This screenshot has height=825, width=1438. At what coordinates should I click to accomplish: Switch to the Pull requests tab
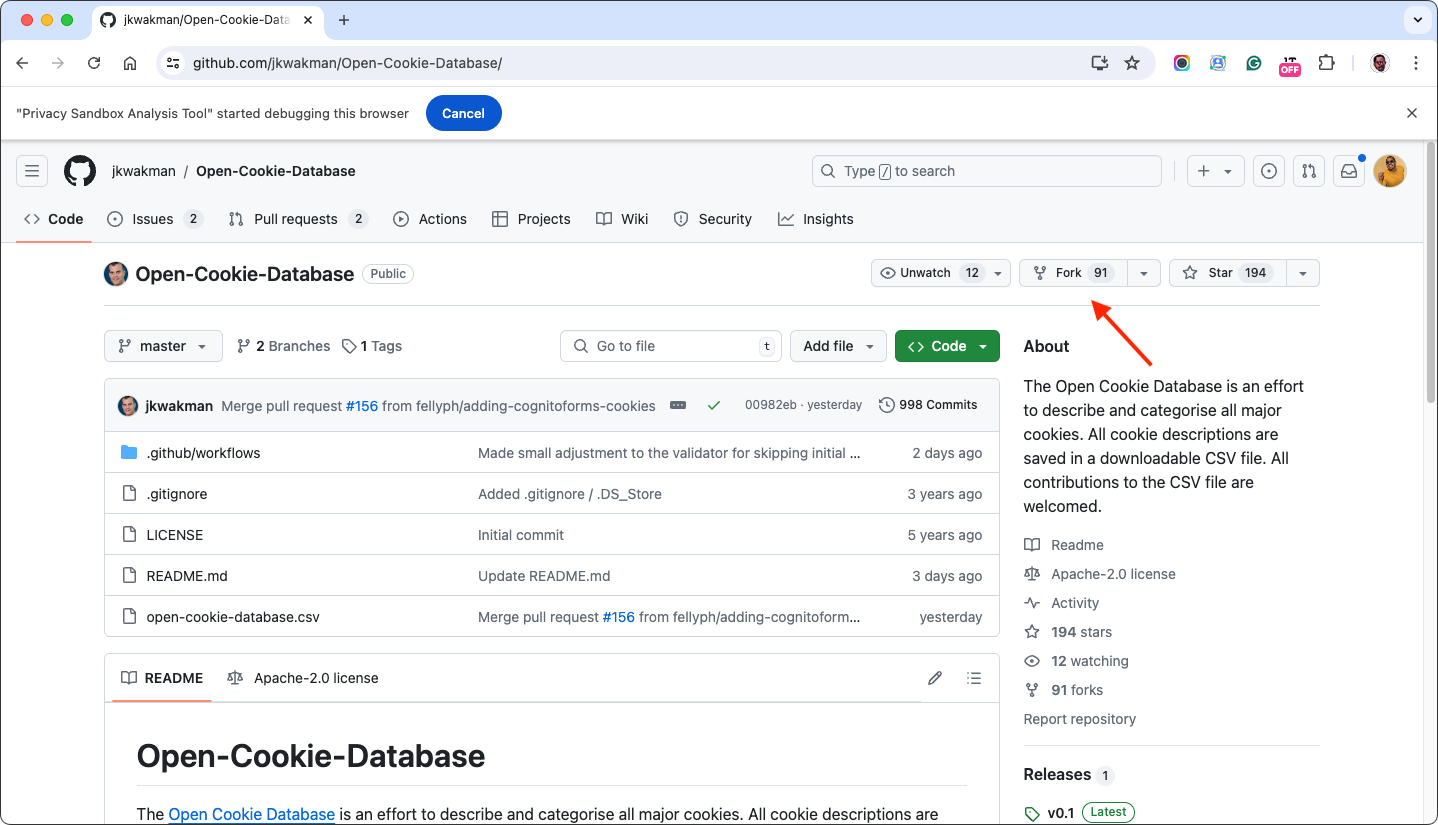point(298,219)
